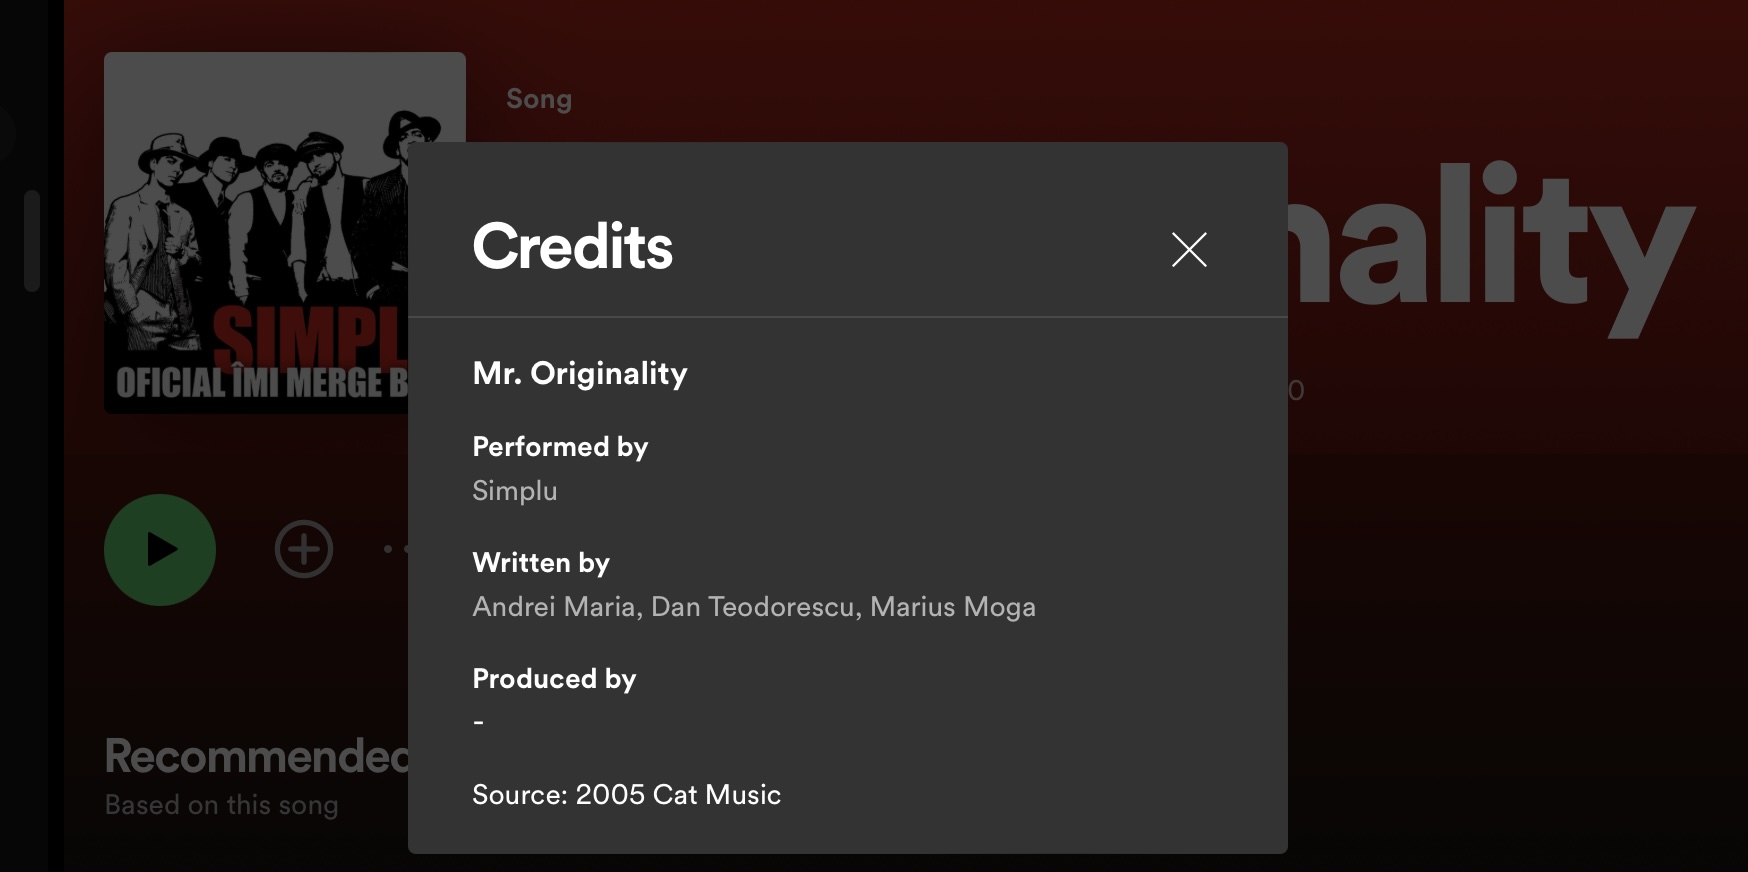This screenshot has width=1748, height=872.
Task: Open the three-dot more options menu
Action: pos(394,549)
